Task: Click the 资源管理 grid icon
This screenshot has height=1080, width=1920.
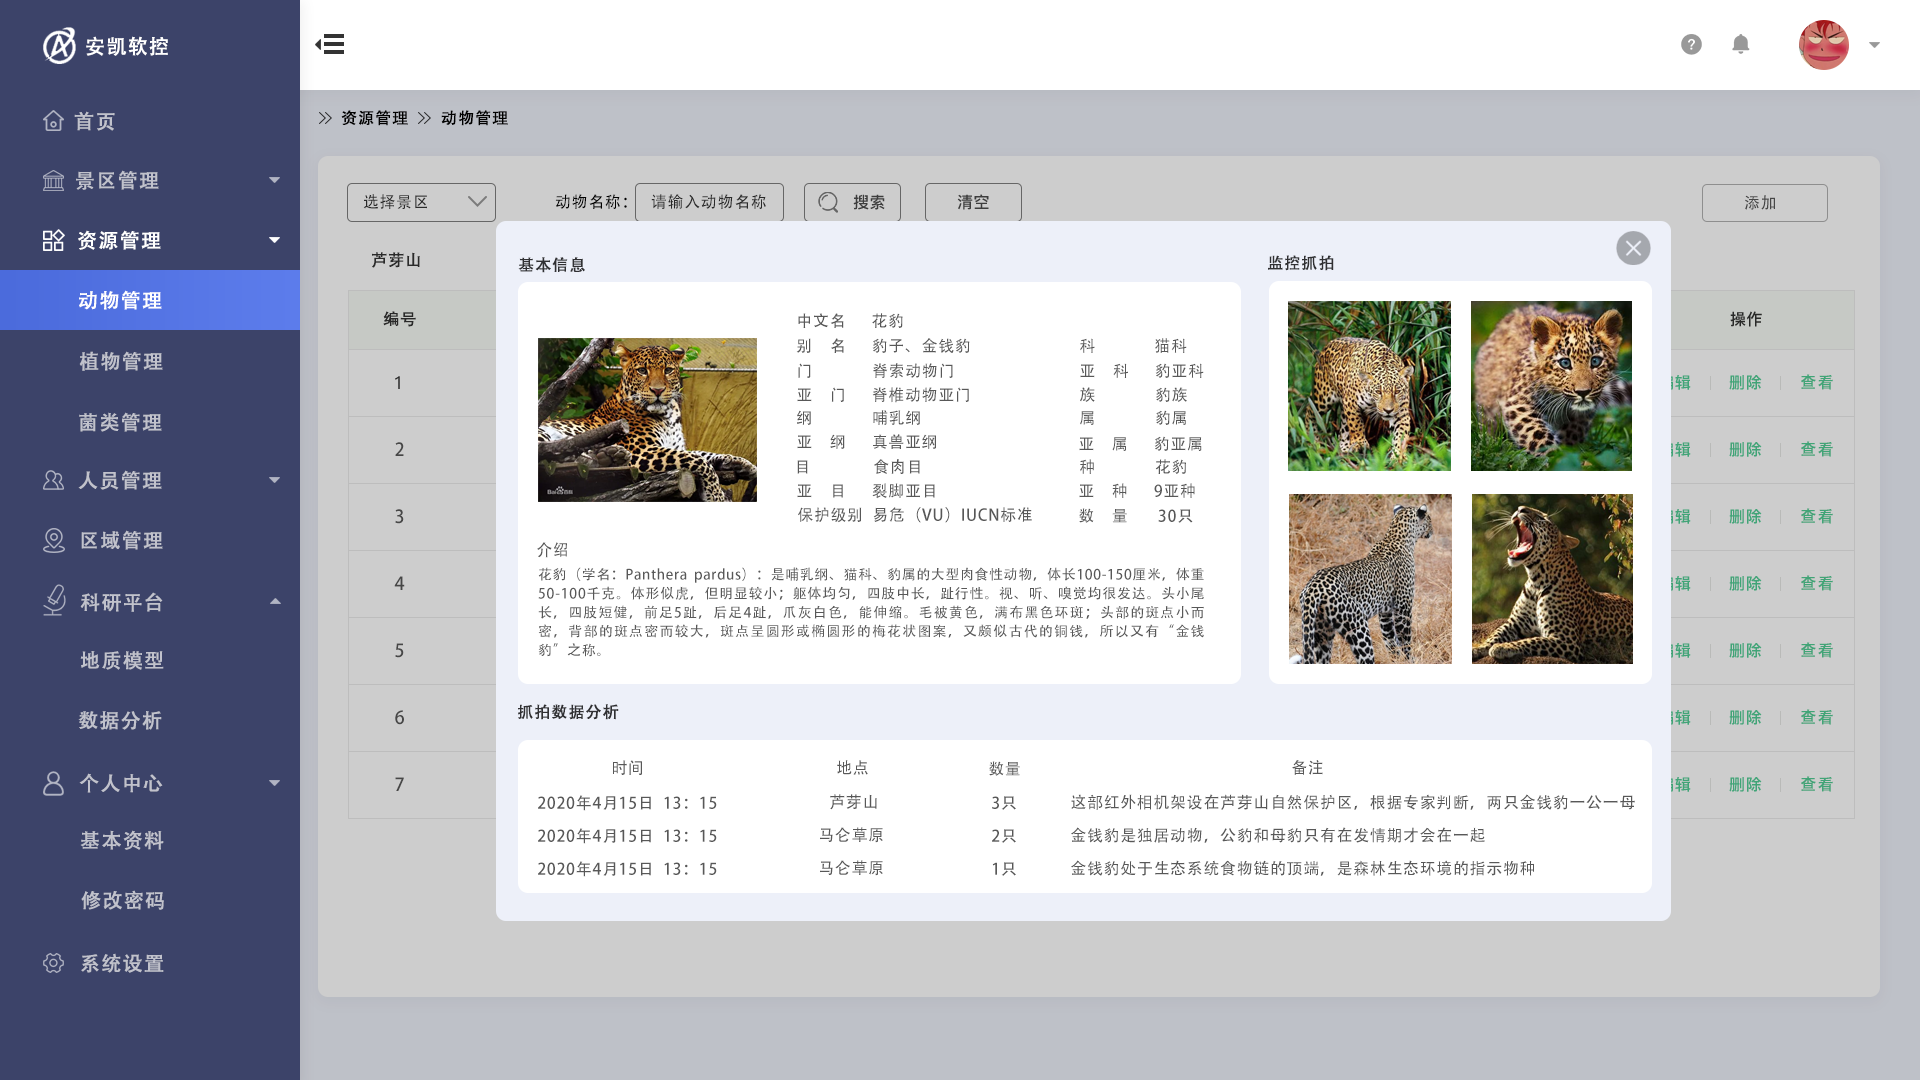Action: [x=53, y=241]
